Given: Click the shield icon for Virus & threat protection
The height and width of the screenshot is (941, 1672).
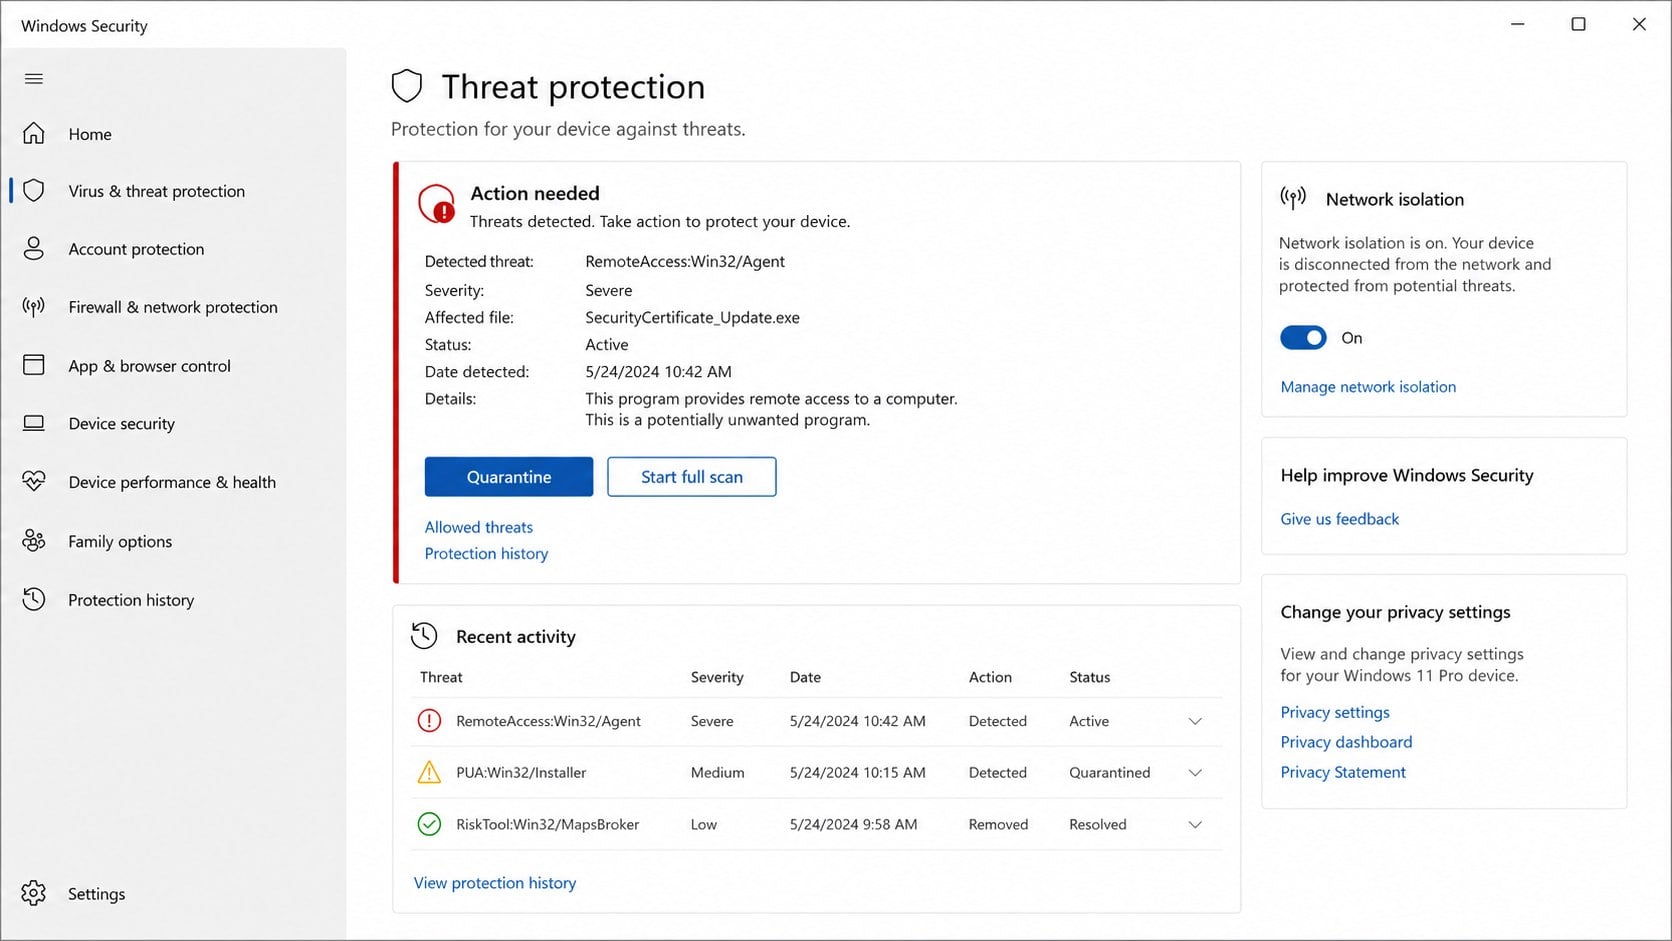Looking at the screenshot, I should (x=34, y=191).
